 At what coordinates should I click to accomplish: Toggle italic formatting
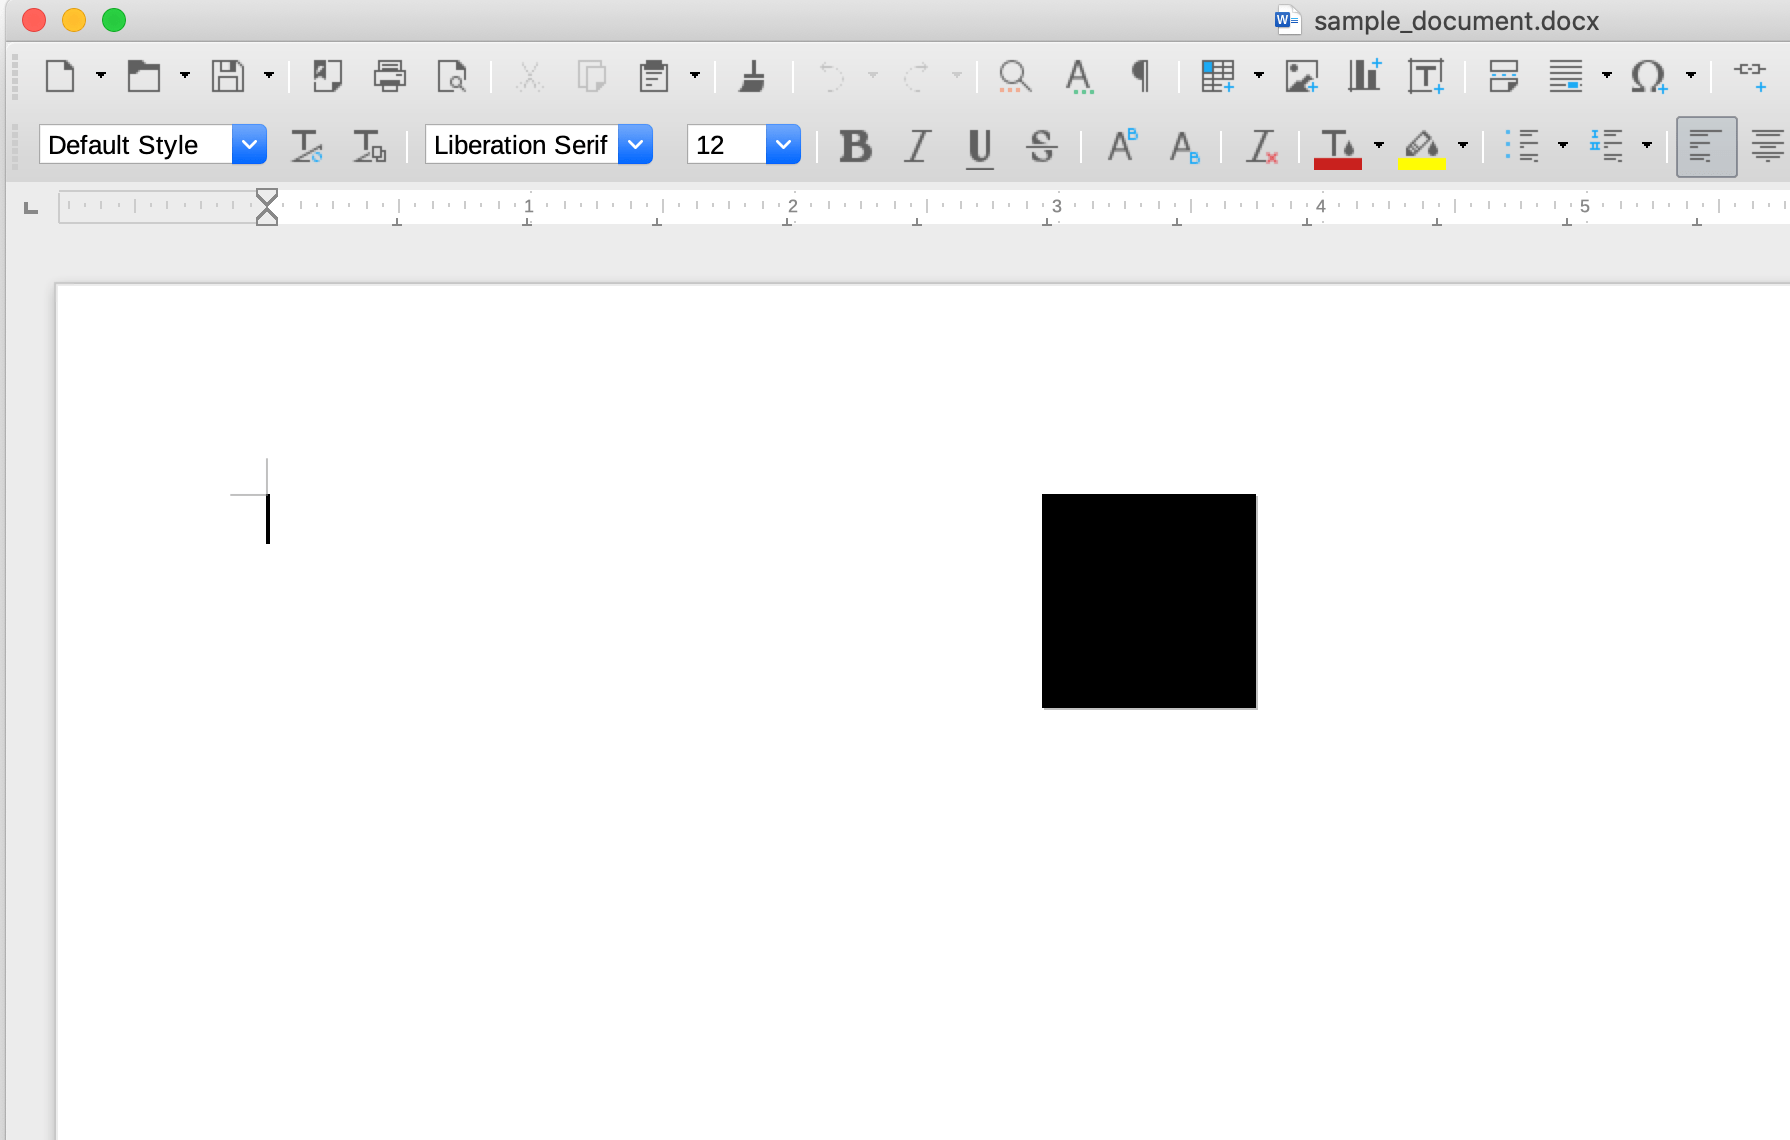[x=917, y=146]
